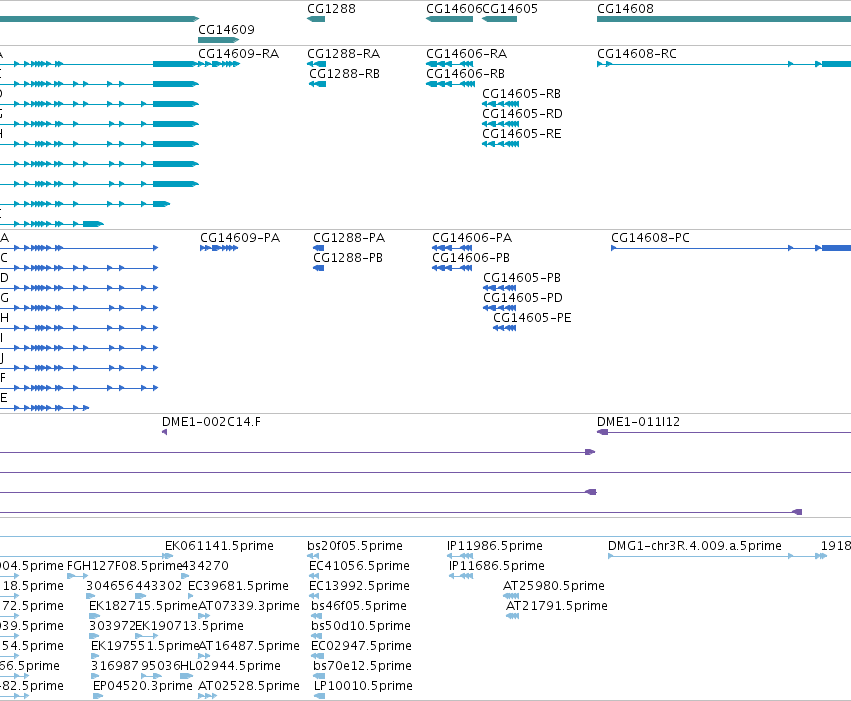The width and height of the screenshot is (851, 701).
Task: Click protein CG14606-PB
Action: [471, 258]
